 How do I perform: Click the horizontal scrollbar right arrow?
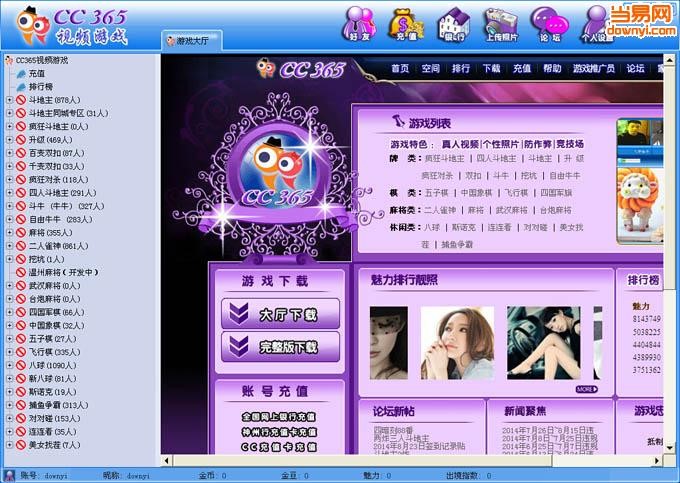pyautogui.click(x=657, y=460)
